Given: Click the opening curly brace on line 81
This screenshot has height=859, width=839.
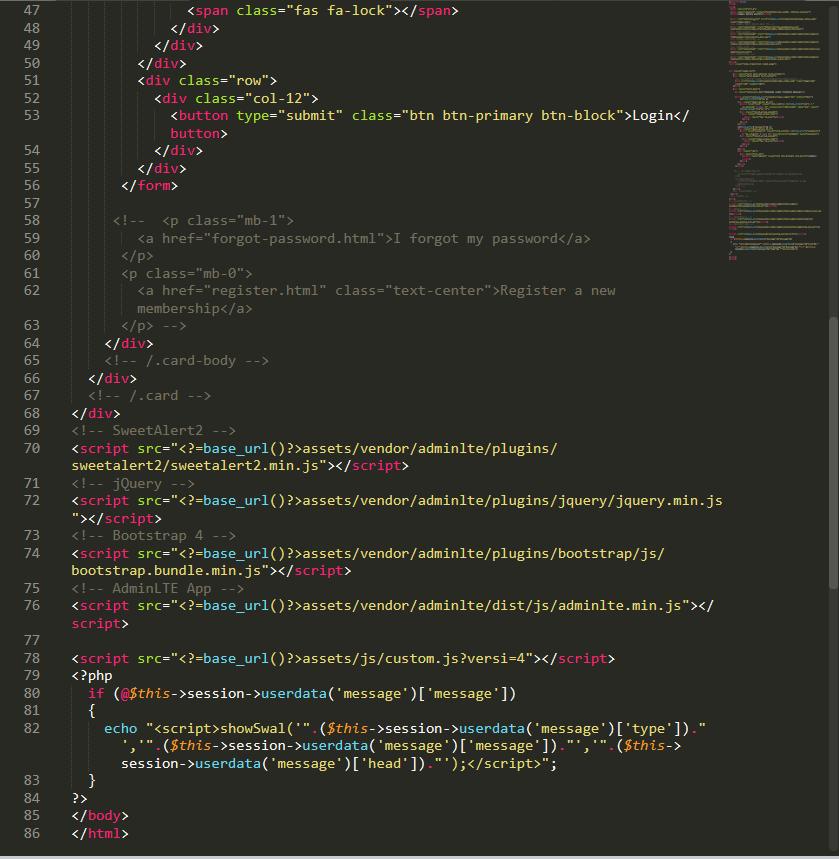Looking at the screenshot, I should tap(92, 711).
